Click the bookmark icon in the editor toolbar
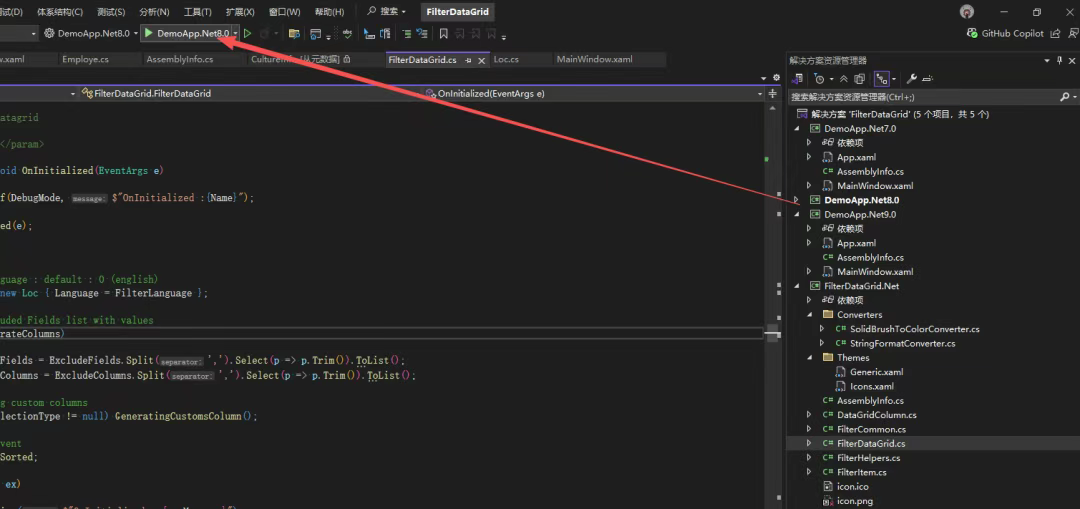The image size is (1080, 509). click(444, 33)
